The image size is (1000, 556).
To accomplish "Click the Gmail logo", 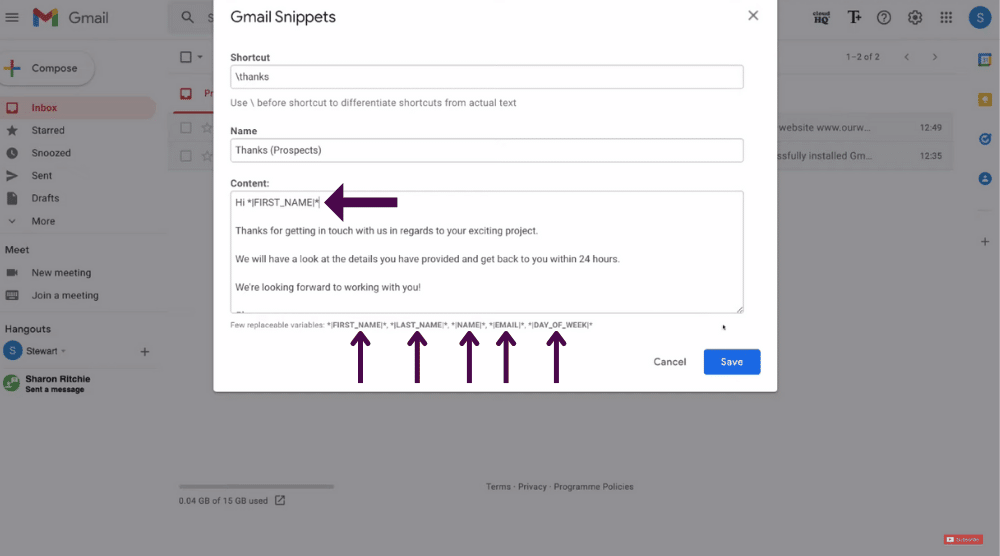I will coord(70,17).
